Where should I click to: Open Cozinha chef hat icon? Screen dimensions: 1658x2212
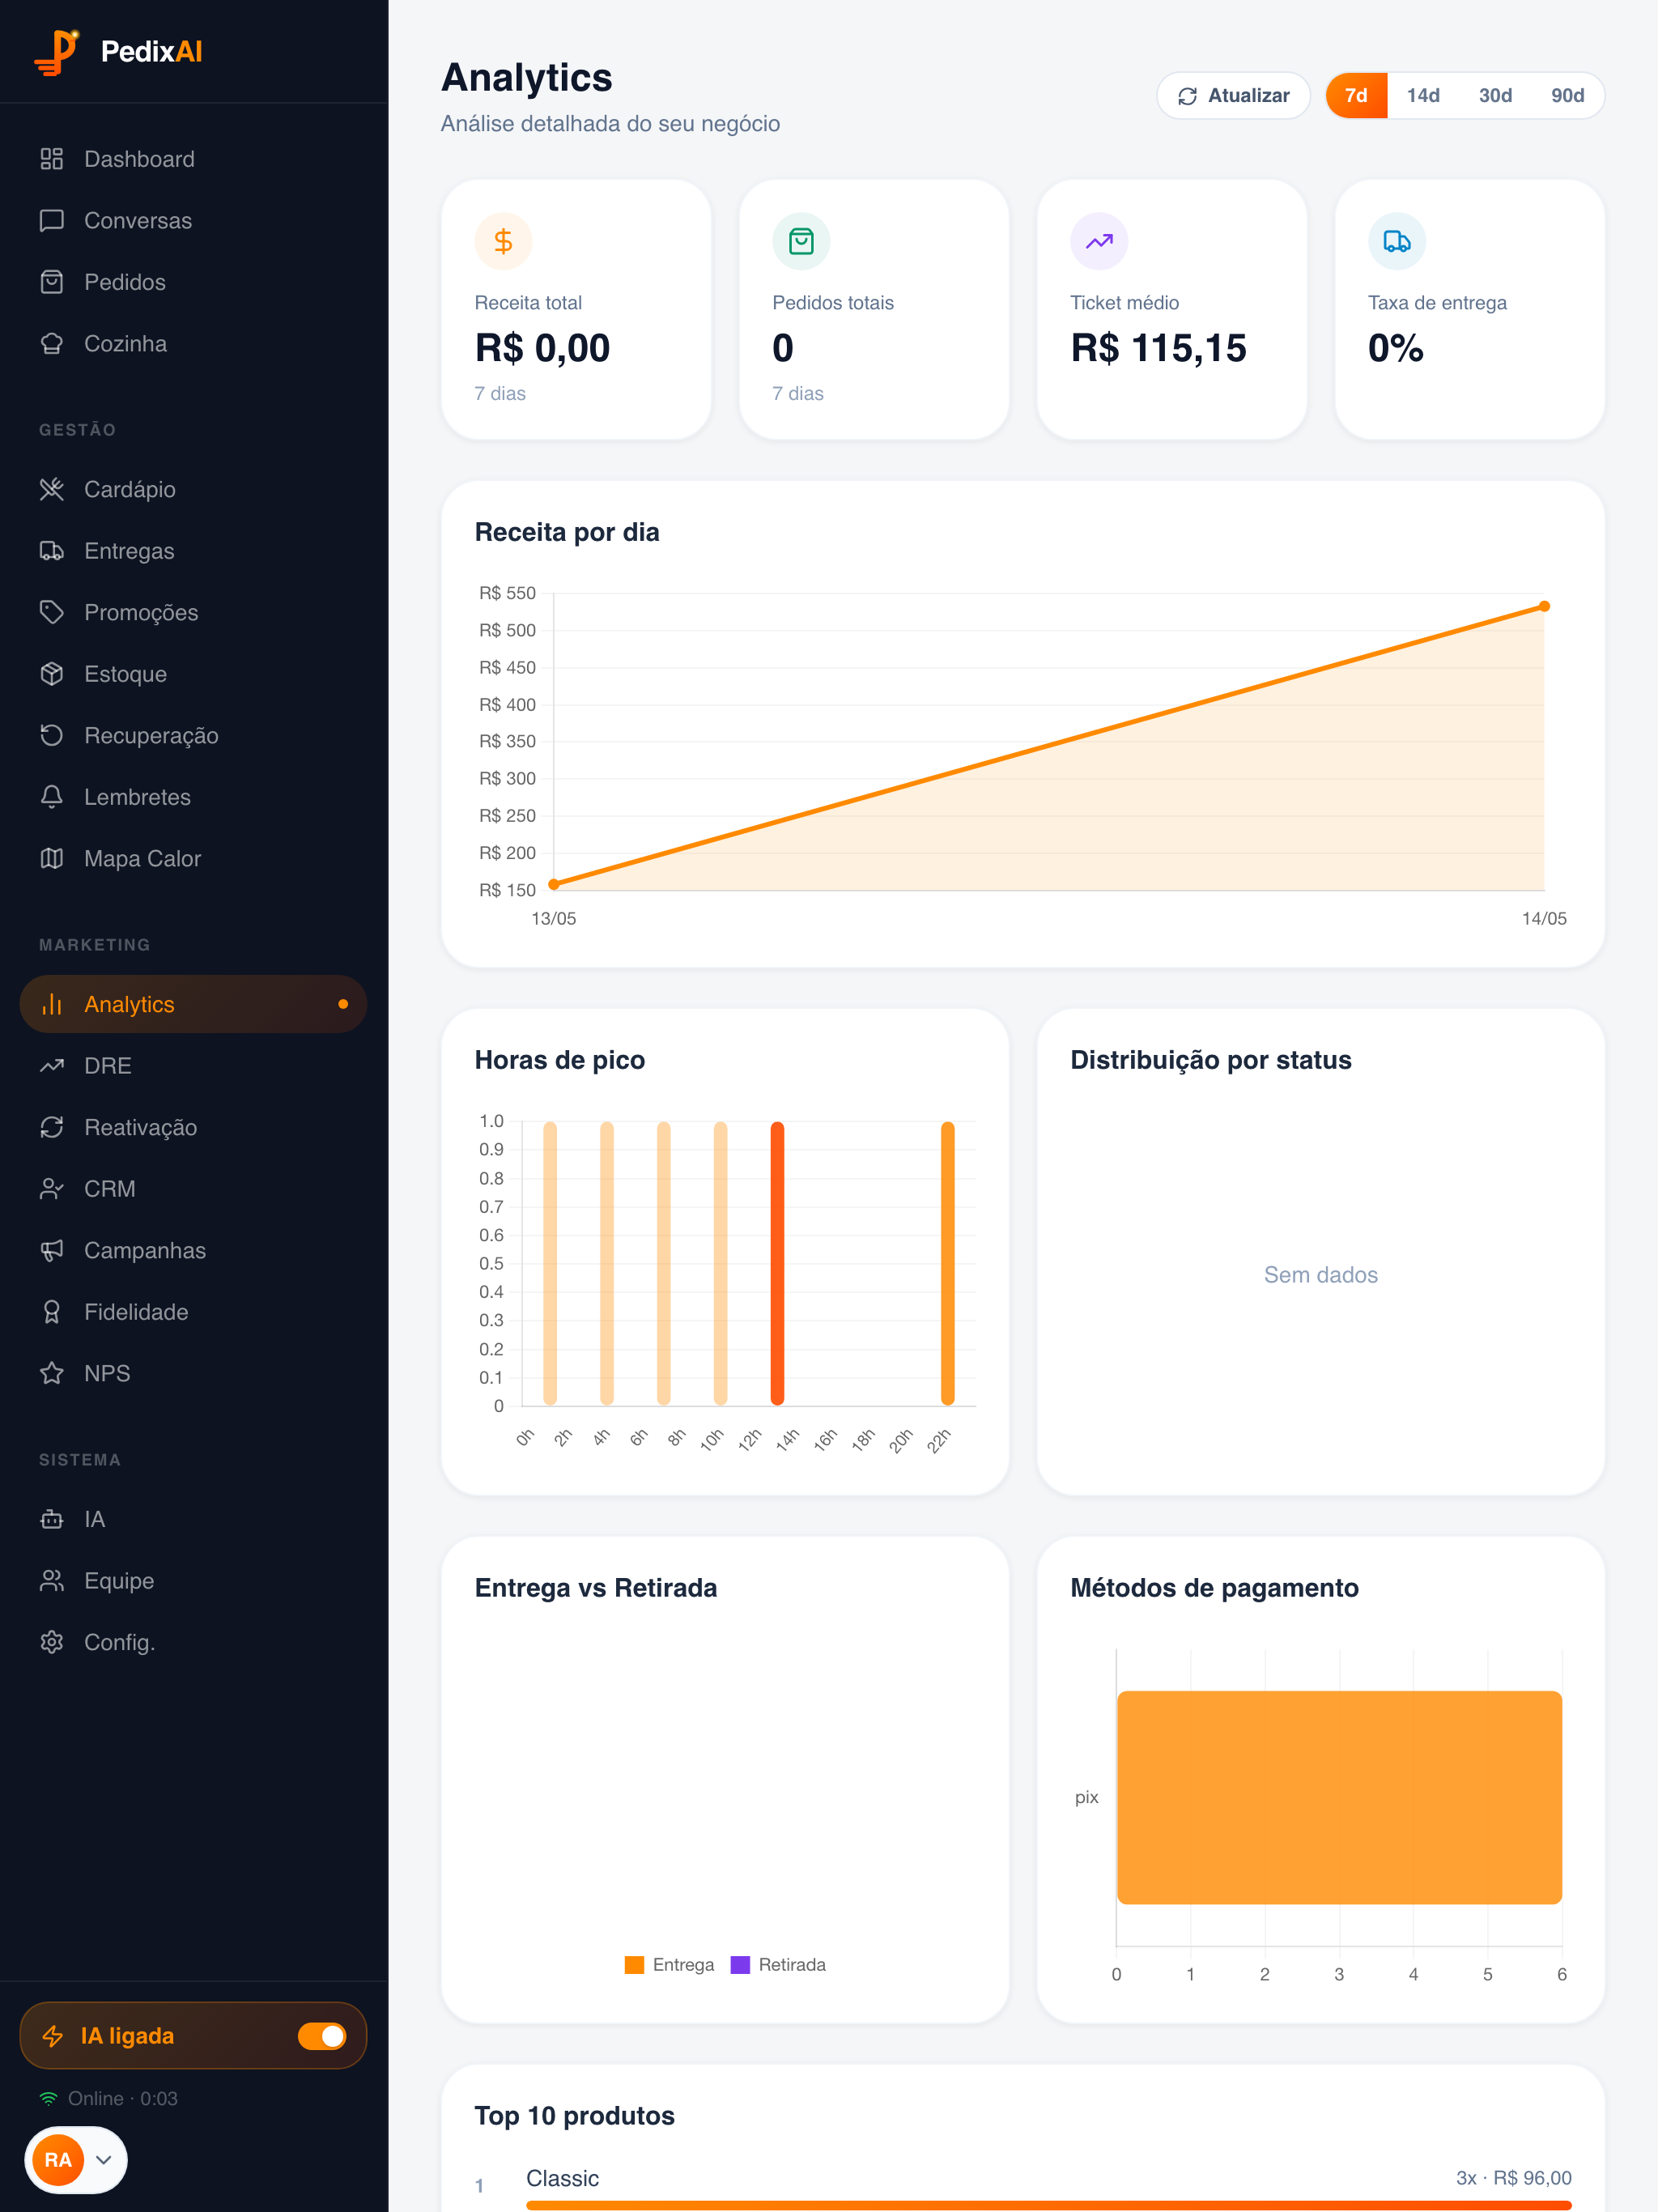click(52, 344)
